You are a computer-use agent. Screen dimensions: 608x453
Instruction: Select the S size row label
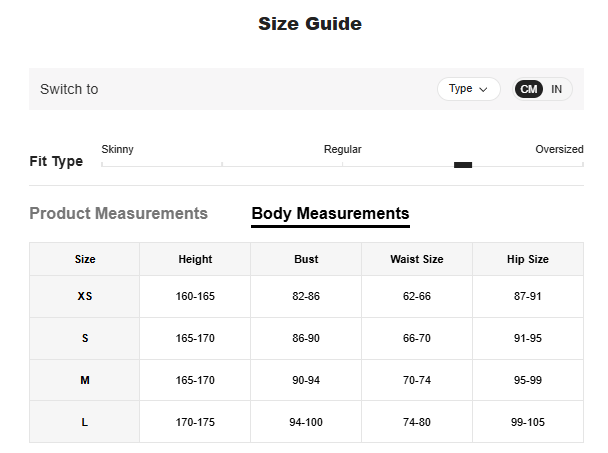pyautogui.click(x=85, y=339)
